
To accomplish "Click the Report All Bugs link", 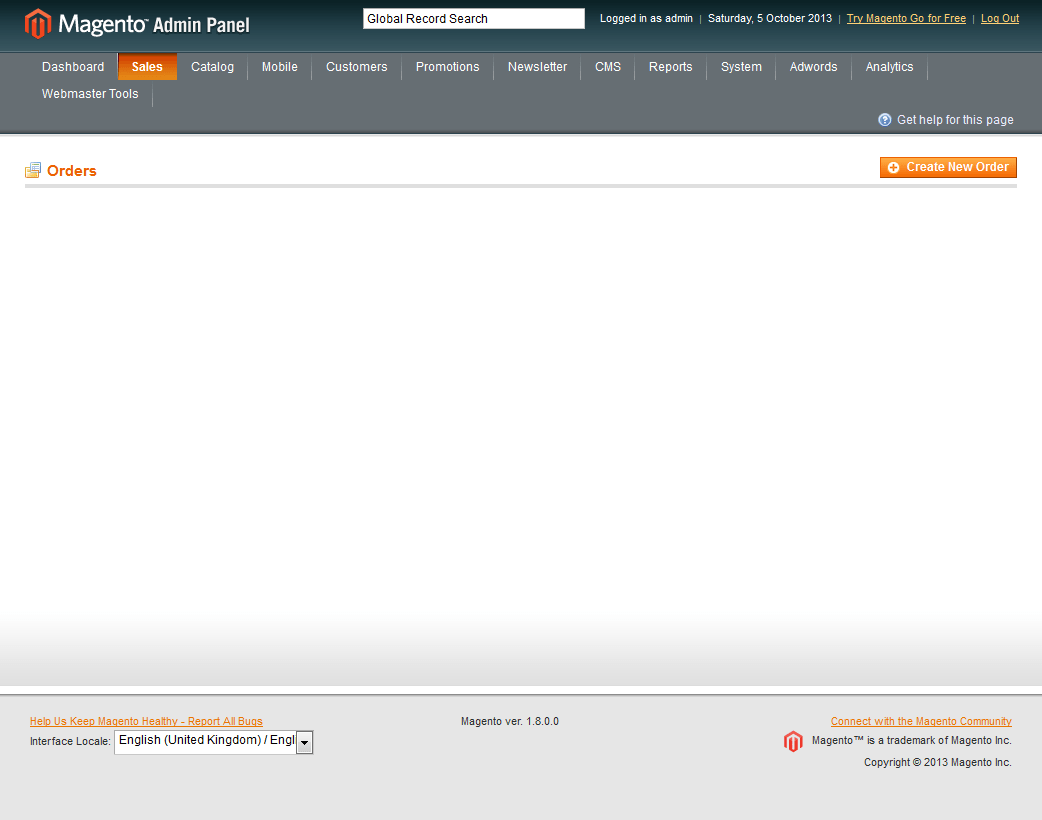I will (x=146, y=721).
